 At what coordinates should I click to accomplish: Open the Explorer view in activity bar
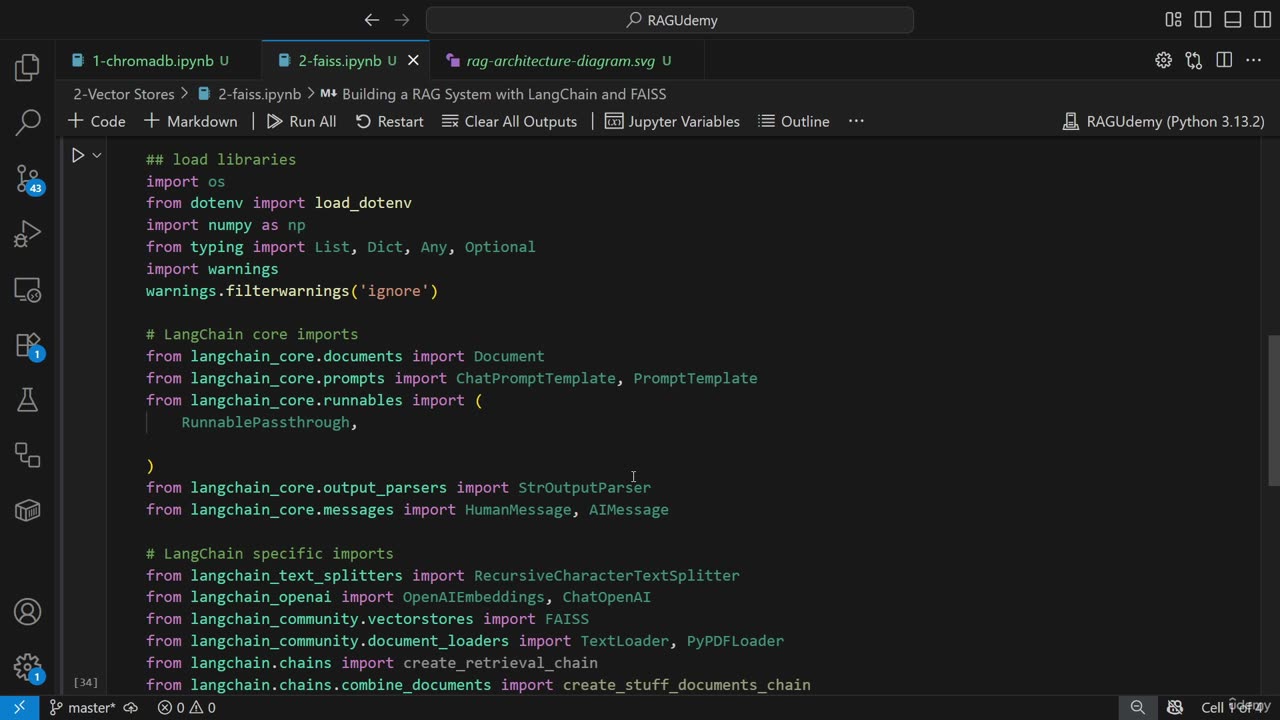[28, 68]
